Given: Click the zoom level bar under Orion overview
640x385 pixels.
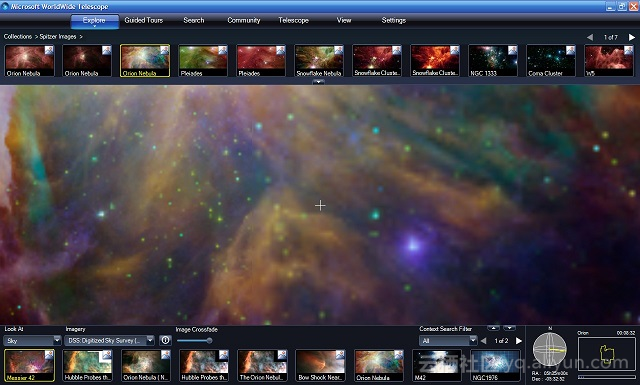Looking at the screenshot, I should point(607,377).
